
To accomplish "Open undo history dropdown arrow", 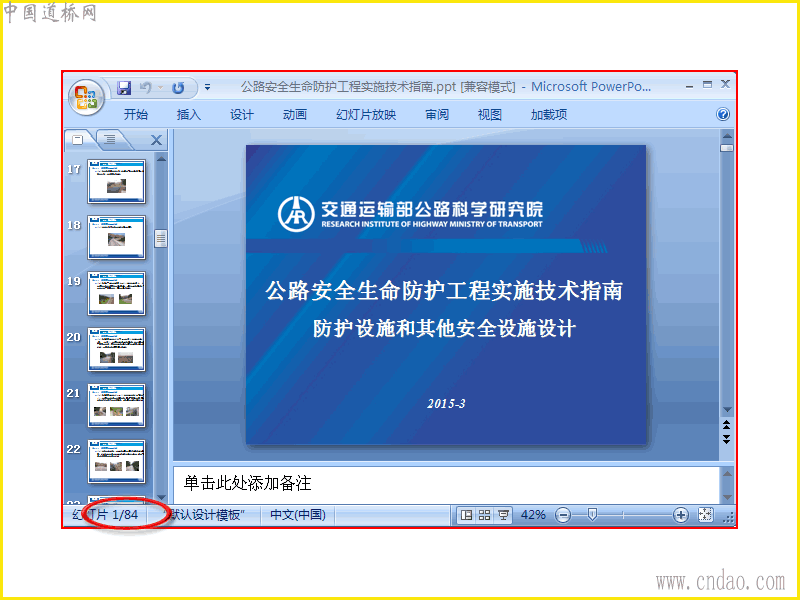I will pos(160,88).
